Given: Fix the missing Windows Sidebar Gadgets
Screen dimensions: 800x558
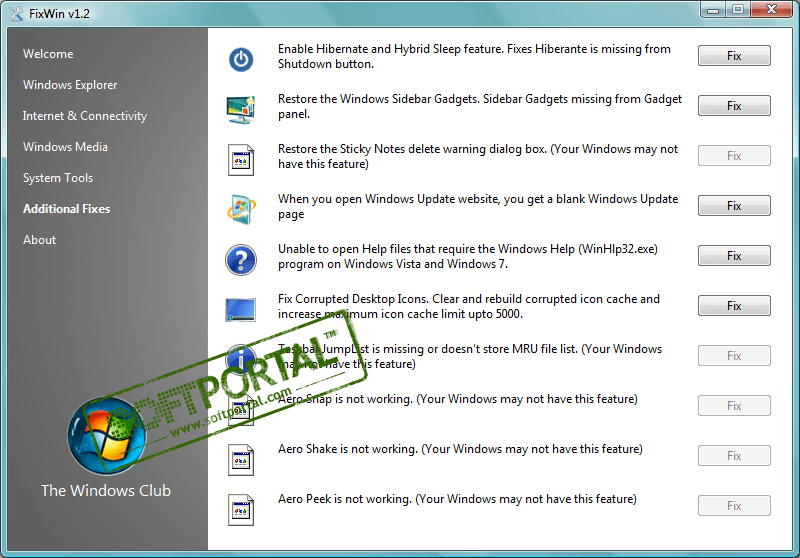Looking at the screenshot, I should pos(734,106).
